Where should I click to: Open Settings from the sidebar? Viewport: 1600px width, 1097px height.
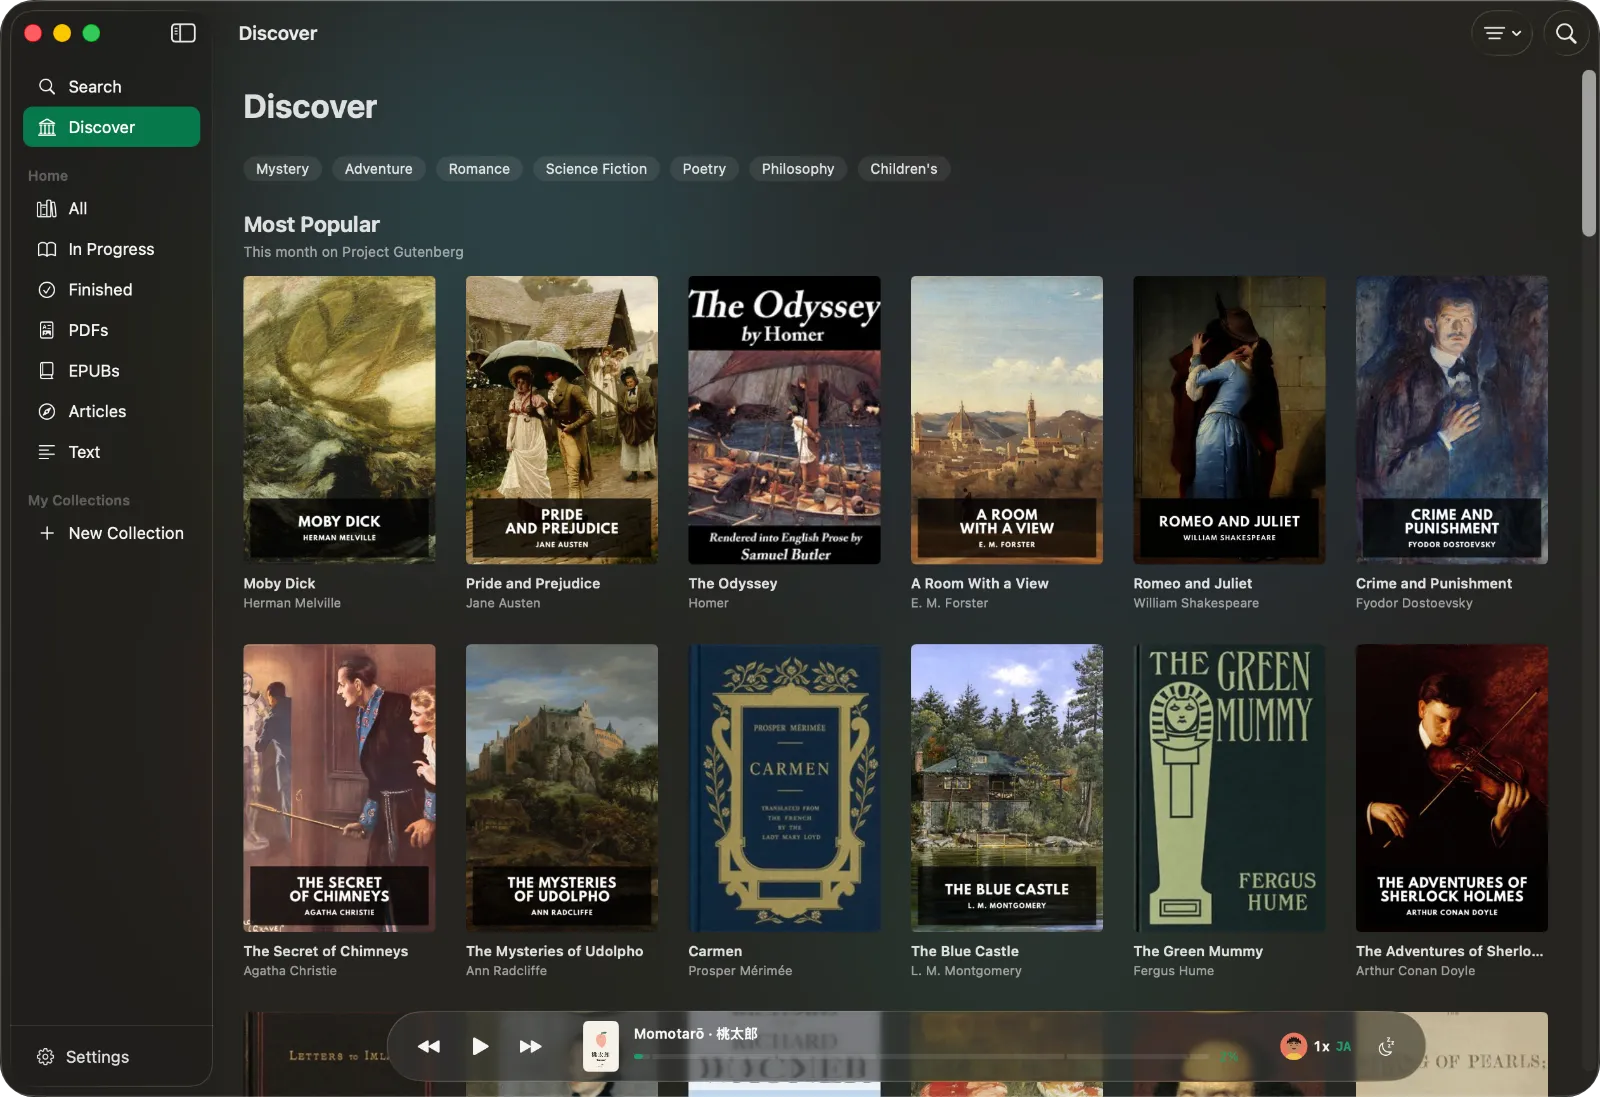pos(84,1057)
